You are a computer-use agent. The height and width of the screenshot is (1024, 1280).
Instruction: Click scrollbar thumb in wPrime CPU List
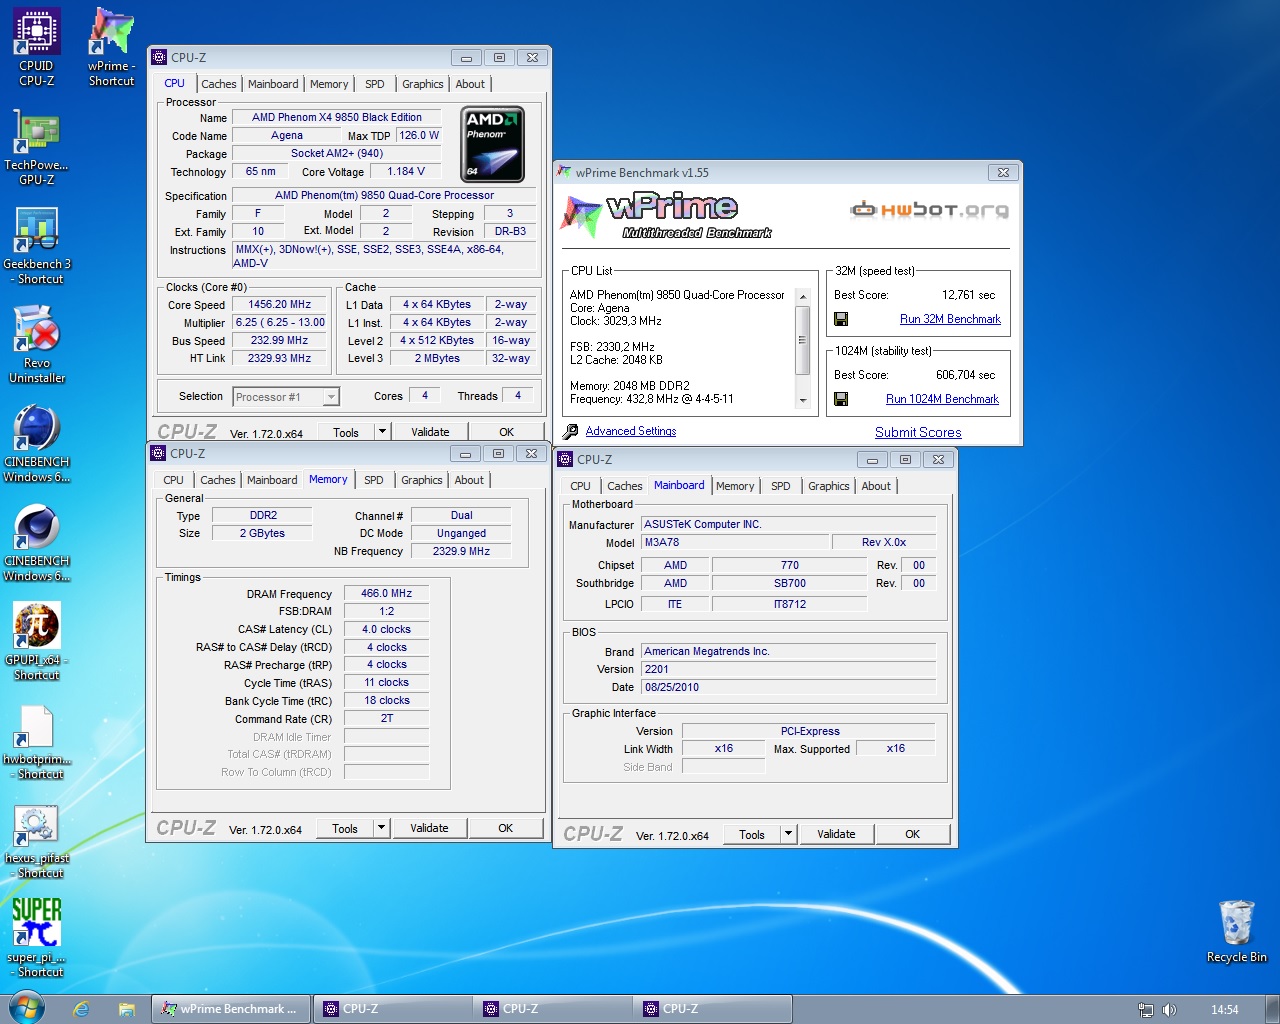point(802,340)
